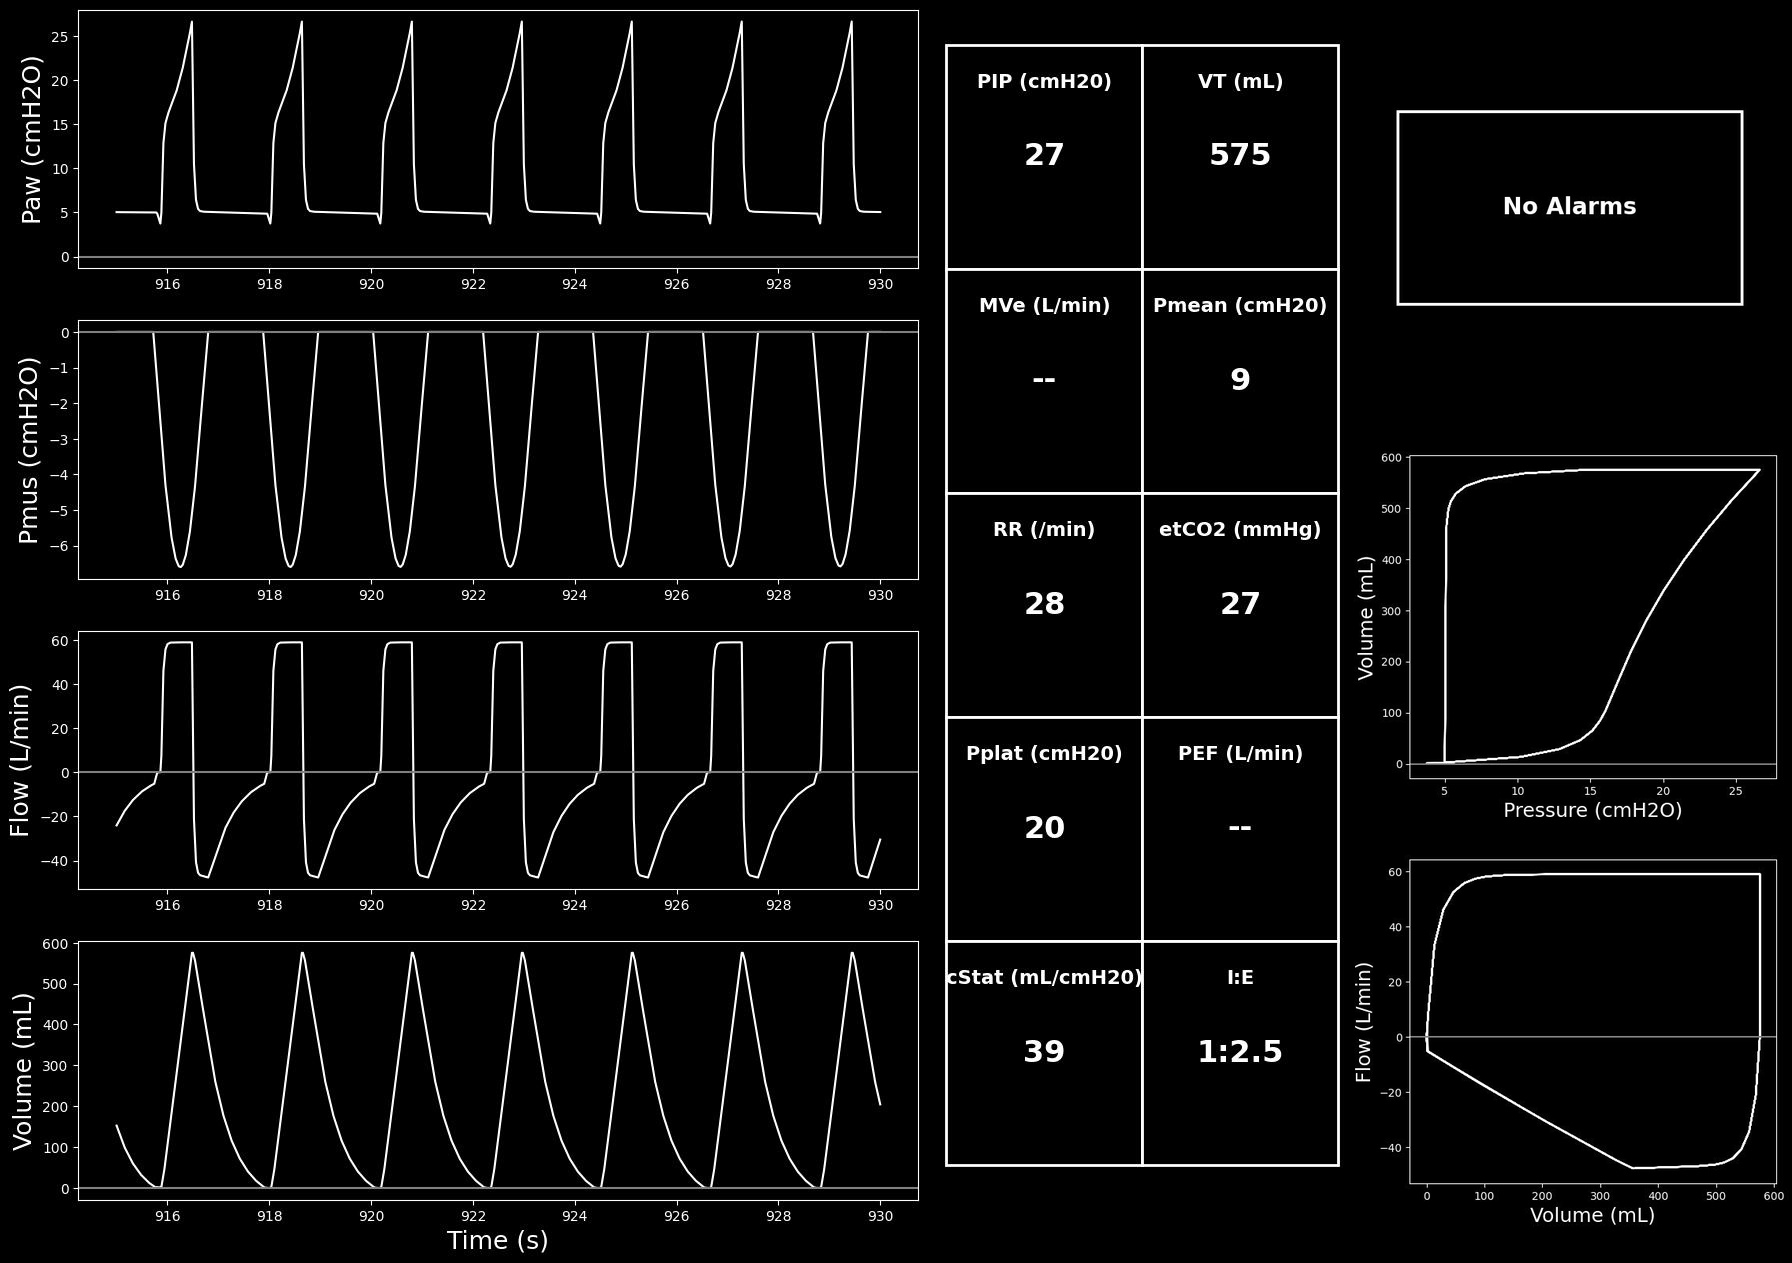Click the Pressure (cmH2O) loop axis label
The image size is (1792, 1263).
pos(1592,810)
